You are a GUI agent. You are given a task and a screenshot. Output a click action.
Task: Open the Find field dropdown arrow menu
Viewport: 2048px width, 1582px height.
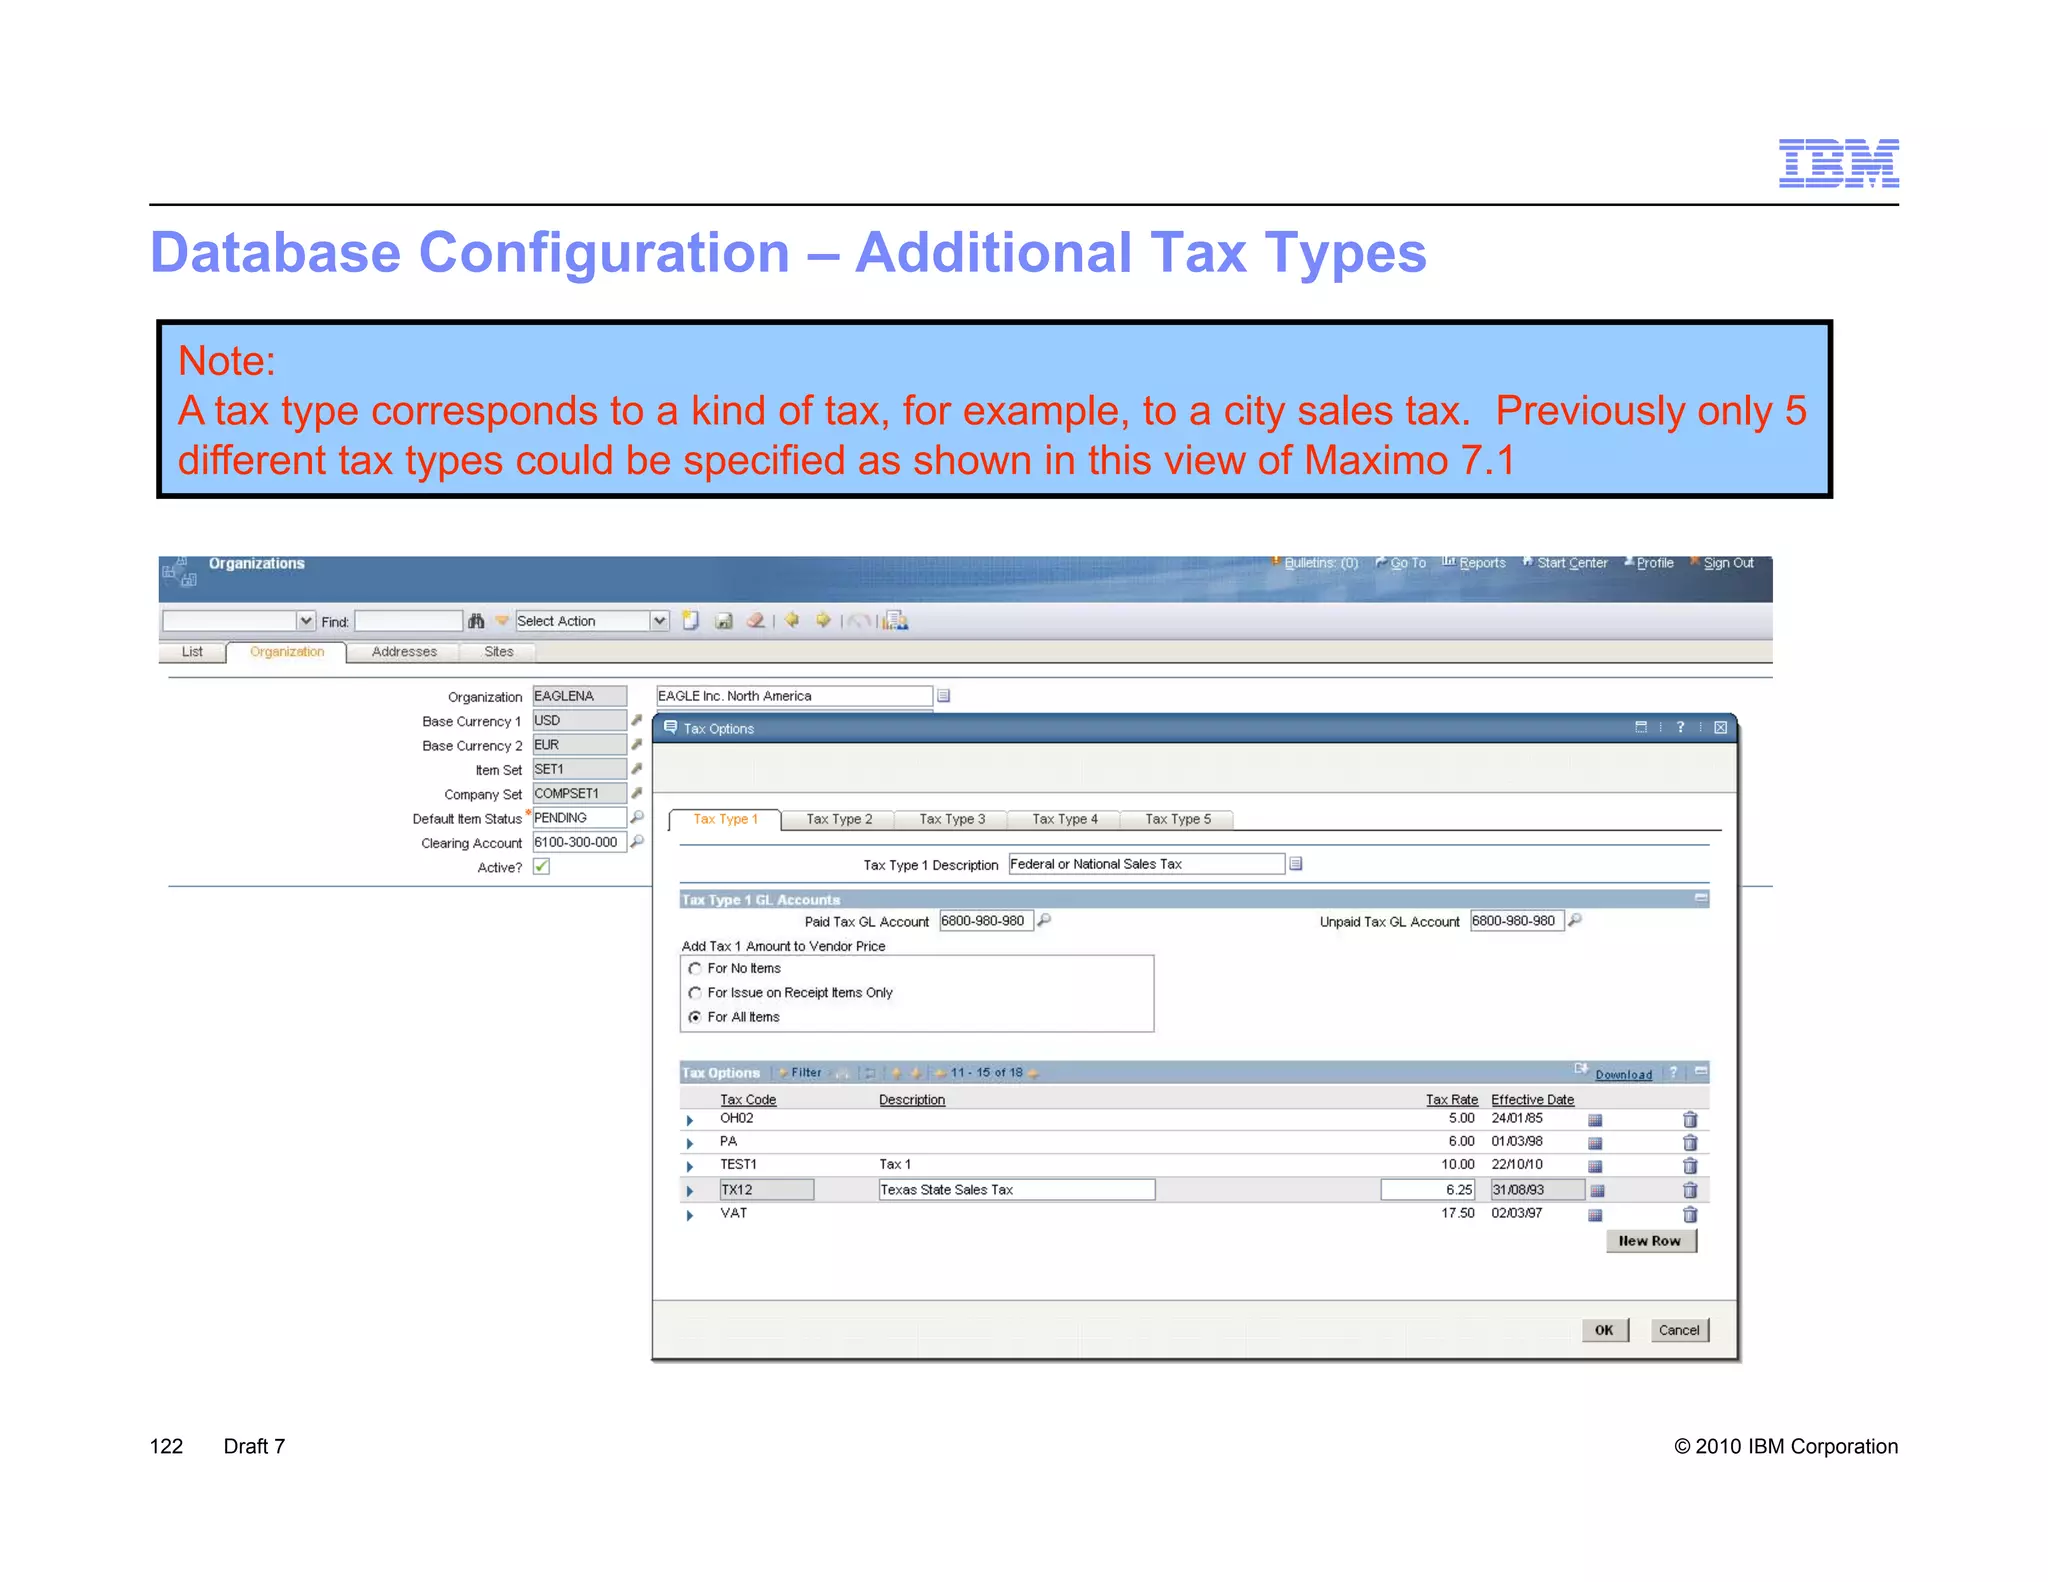pos(502,621)
